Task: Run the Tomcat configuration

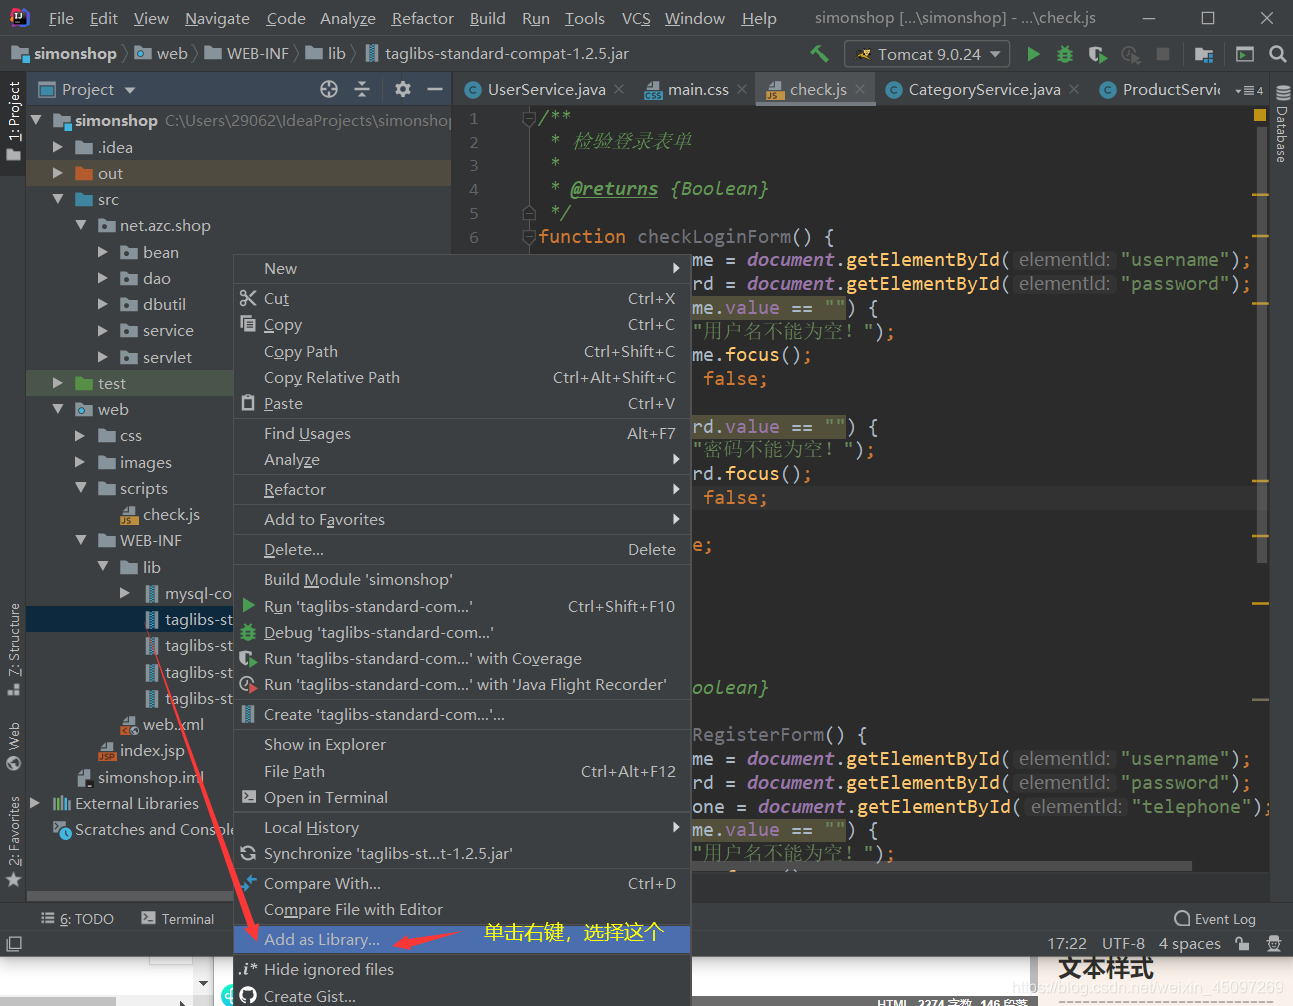Action: pos(1034,54)
